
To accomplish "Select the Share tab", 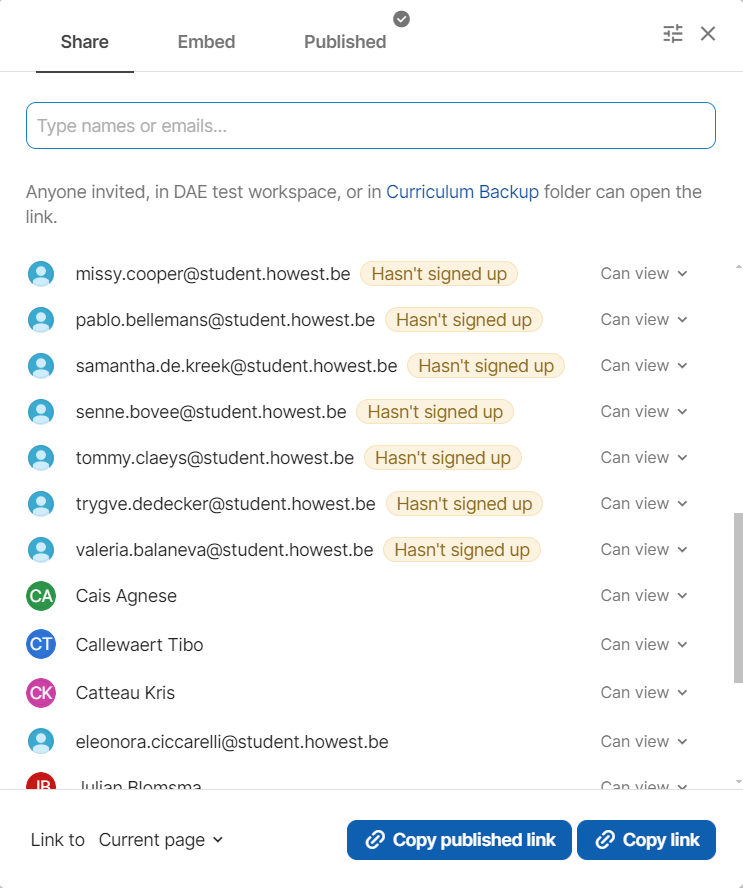I will pyautogui.click(x=85, y=42).
